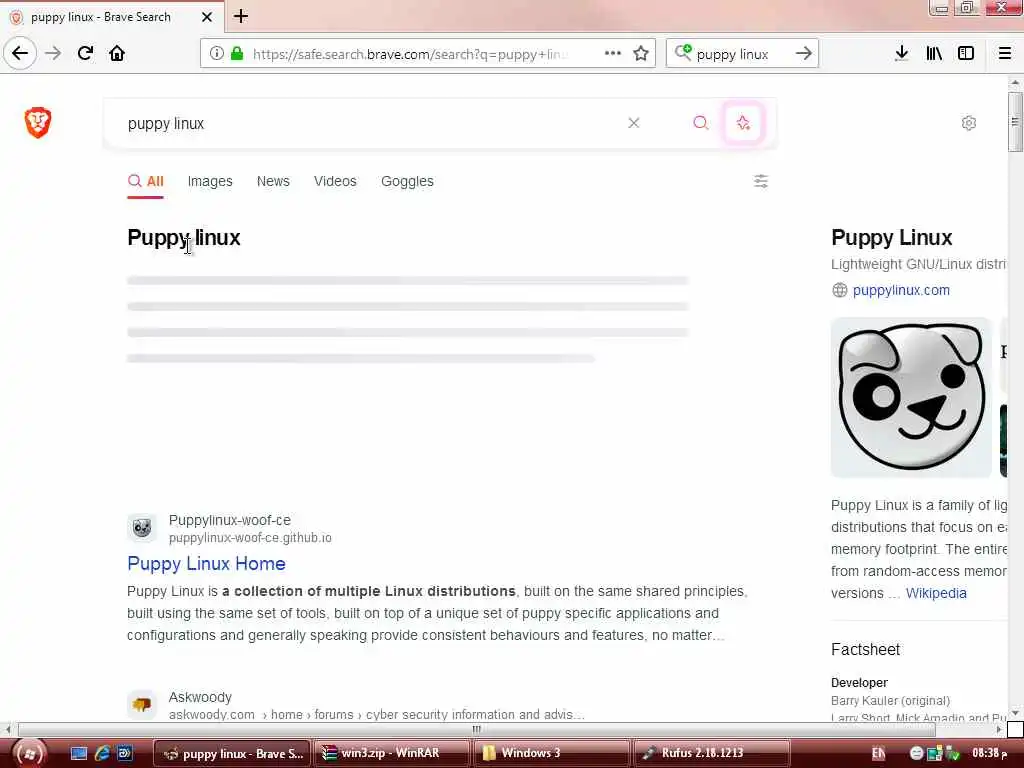Open the Goggles tab

[x=407, y=182]
